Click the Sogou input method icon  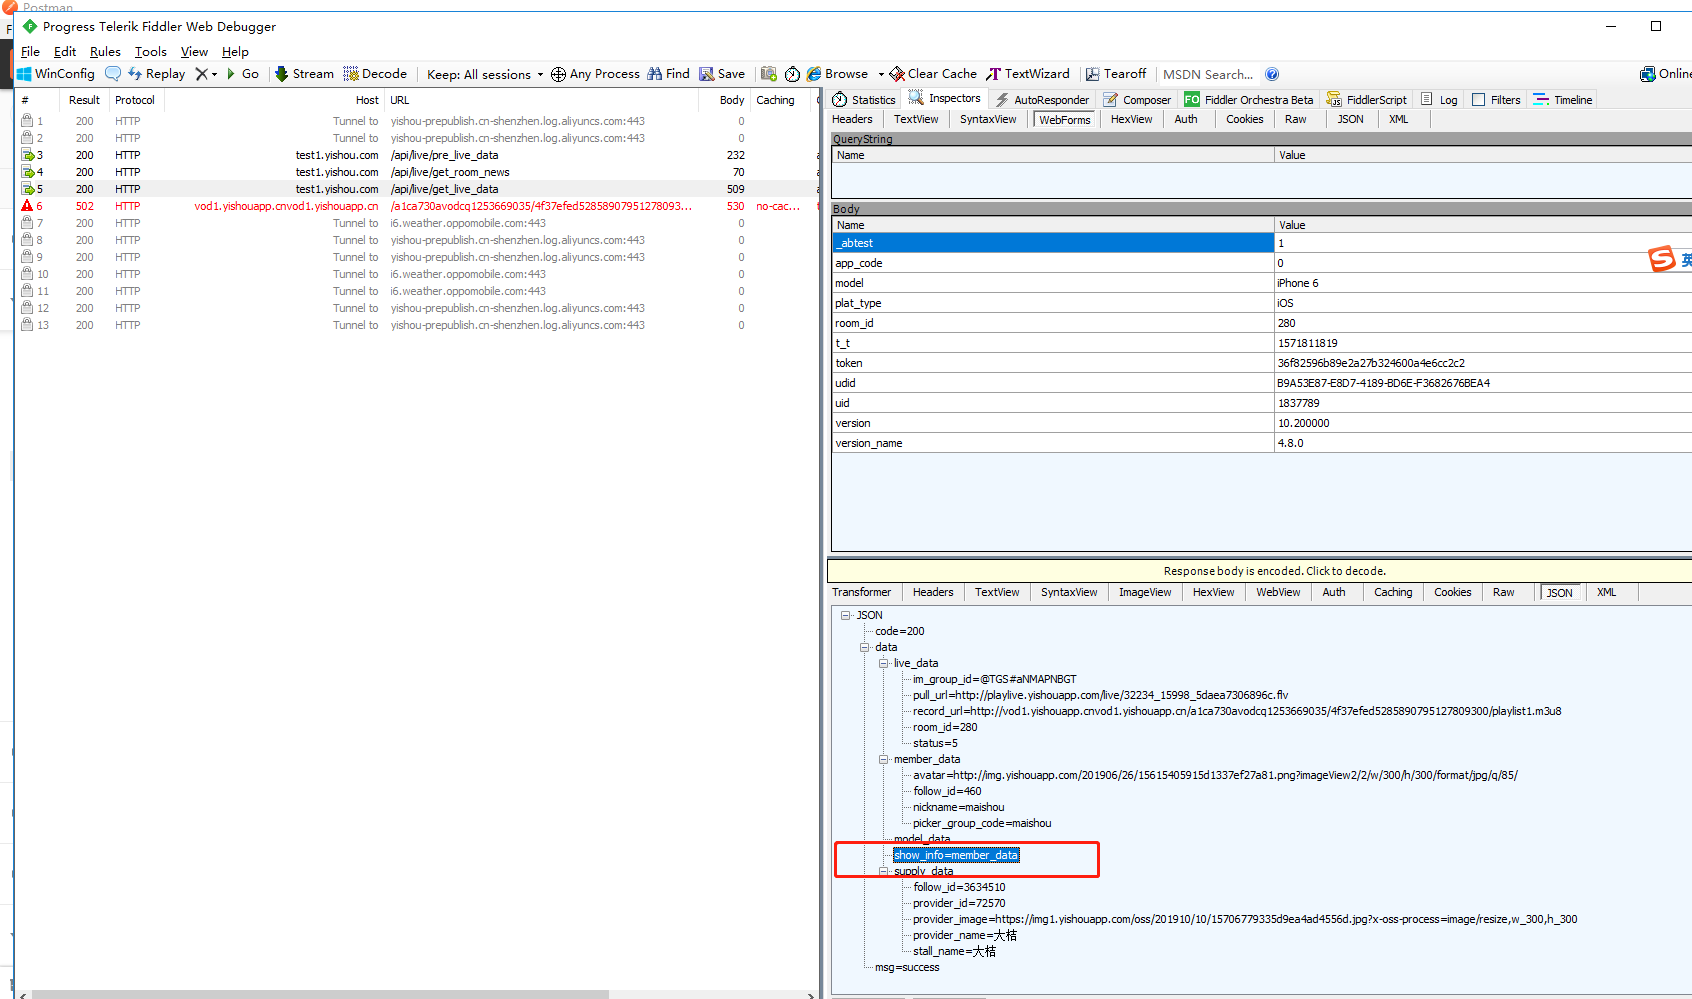1662,259
